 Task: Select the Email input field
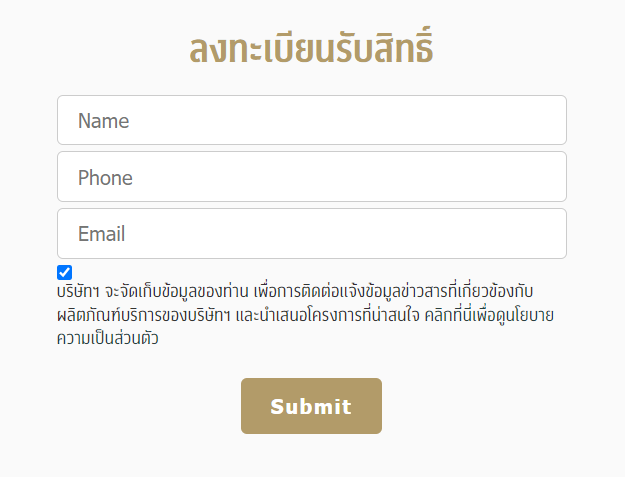(x=311, y=234)
